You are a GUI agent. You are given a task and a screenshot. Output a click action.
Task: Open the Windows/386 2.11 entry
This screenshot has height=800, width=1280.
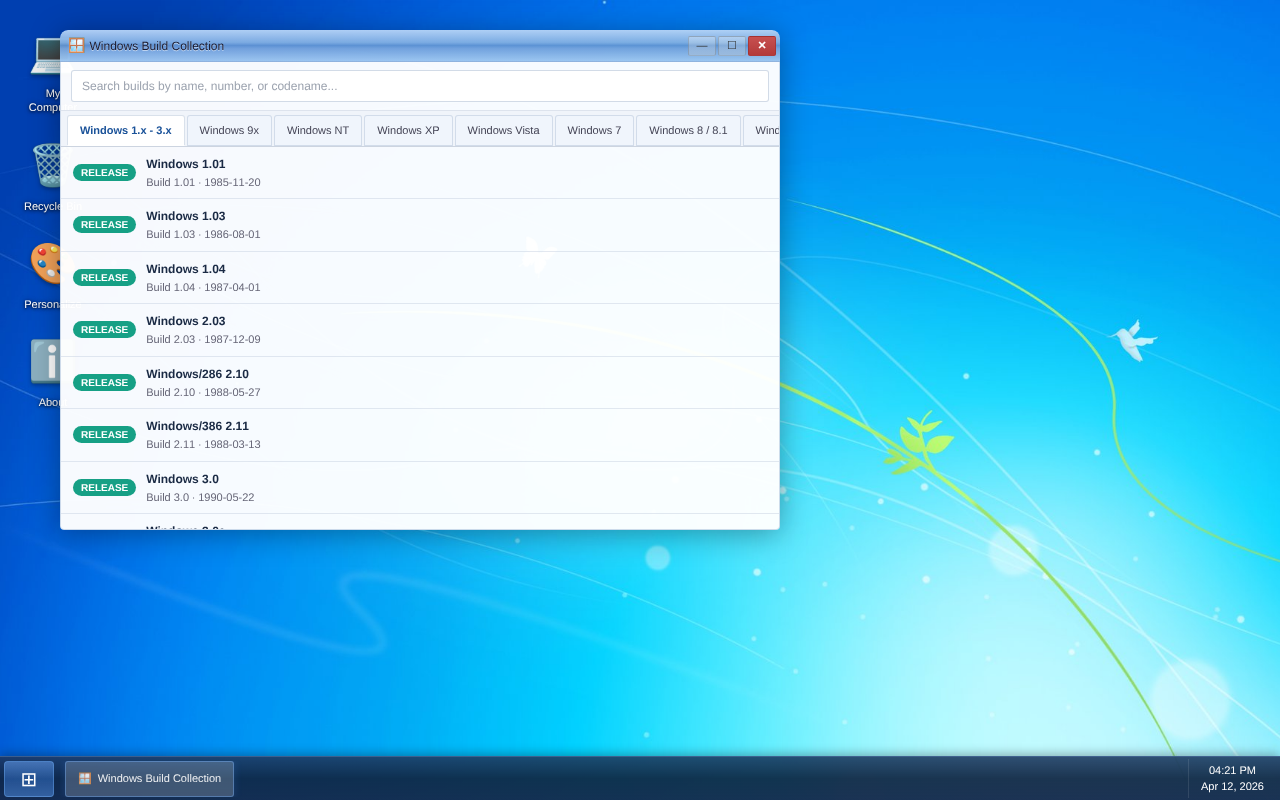tap(420, 435)
